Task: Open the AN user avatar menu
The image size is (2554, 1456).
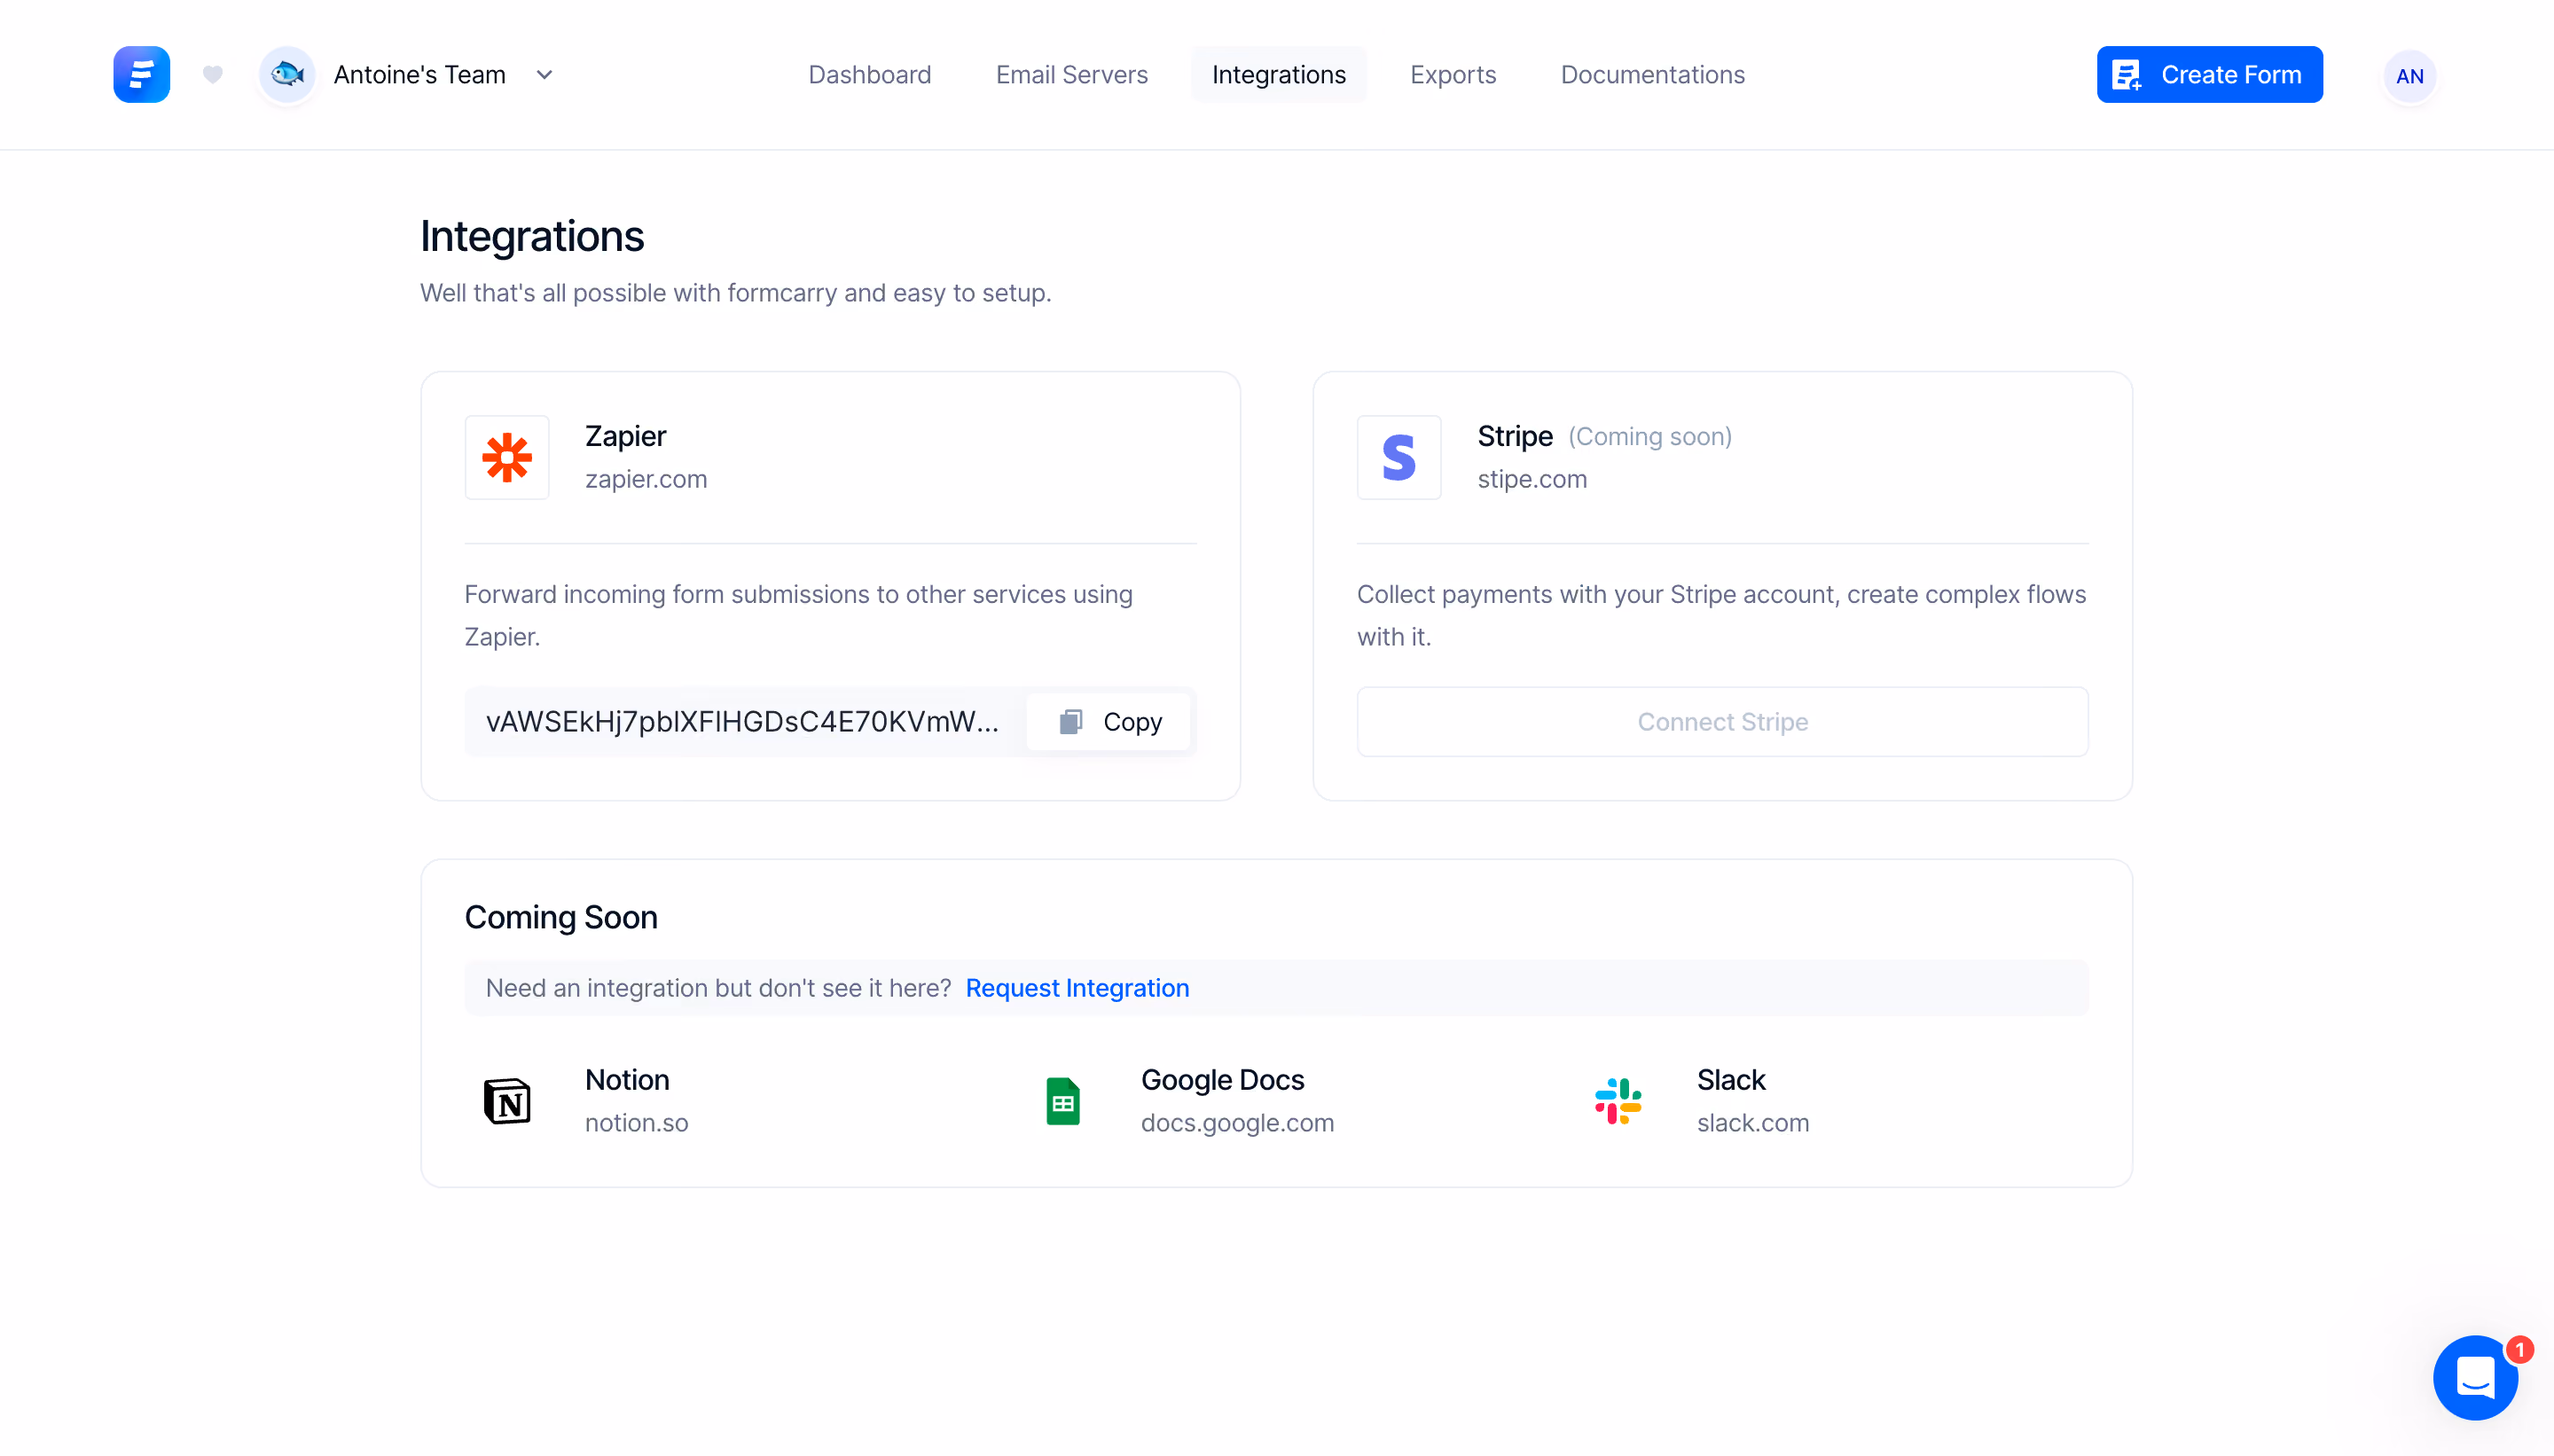Action: pyautogui.click(x=2409, y=76)
